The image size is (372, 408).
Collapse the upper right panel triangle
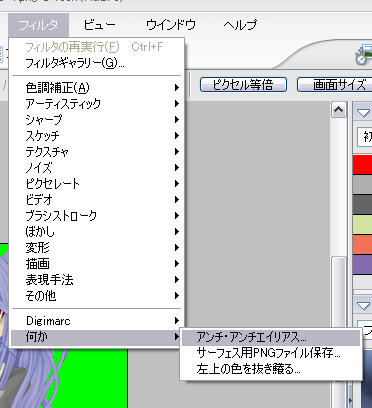pos(363,112)
